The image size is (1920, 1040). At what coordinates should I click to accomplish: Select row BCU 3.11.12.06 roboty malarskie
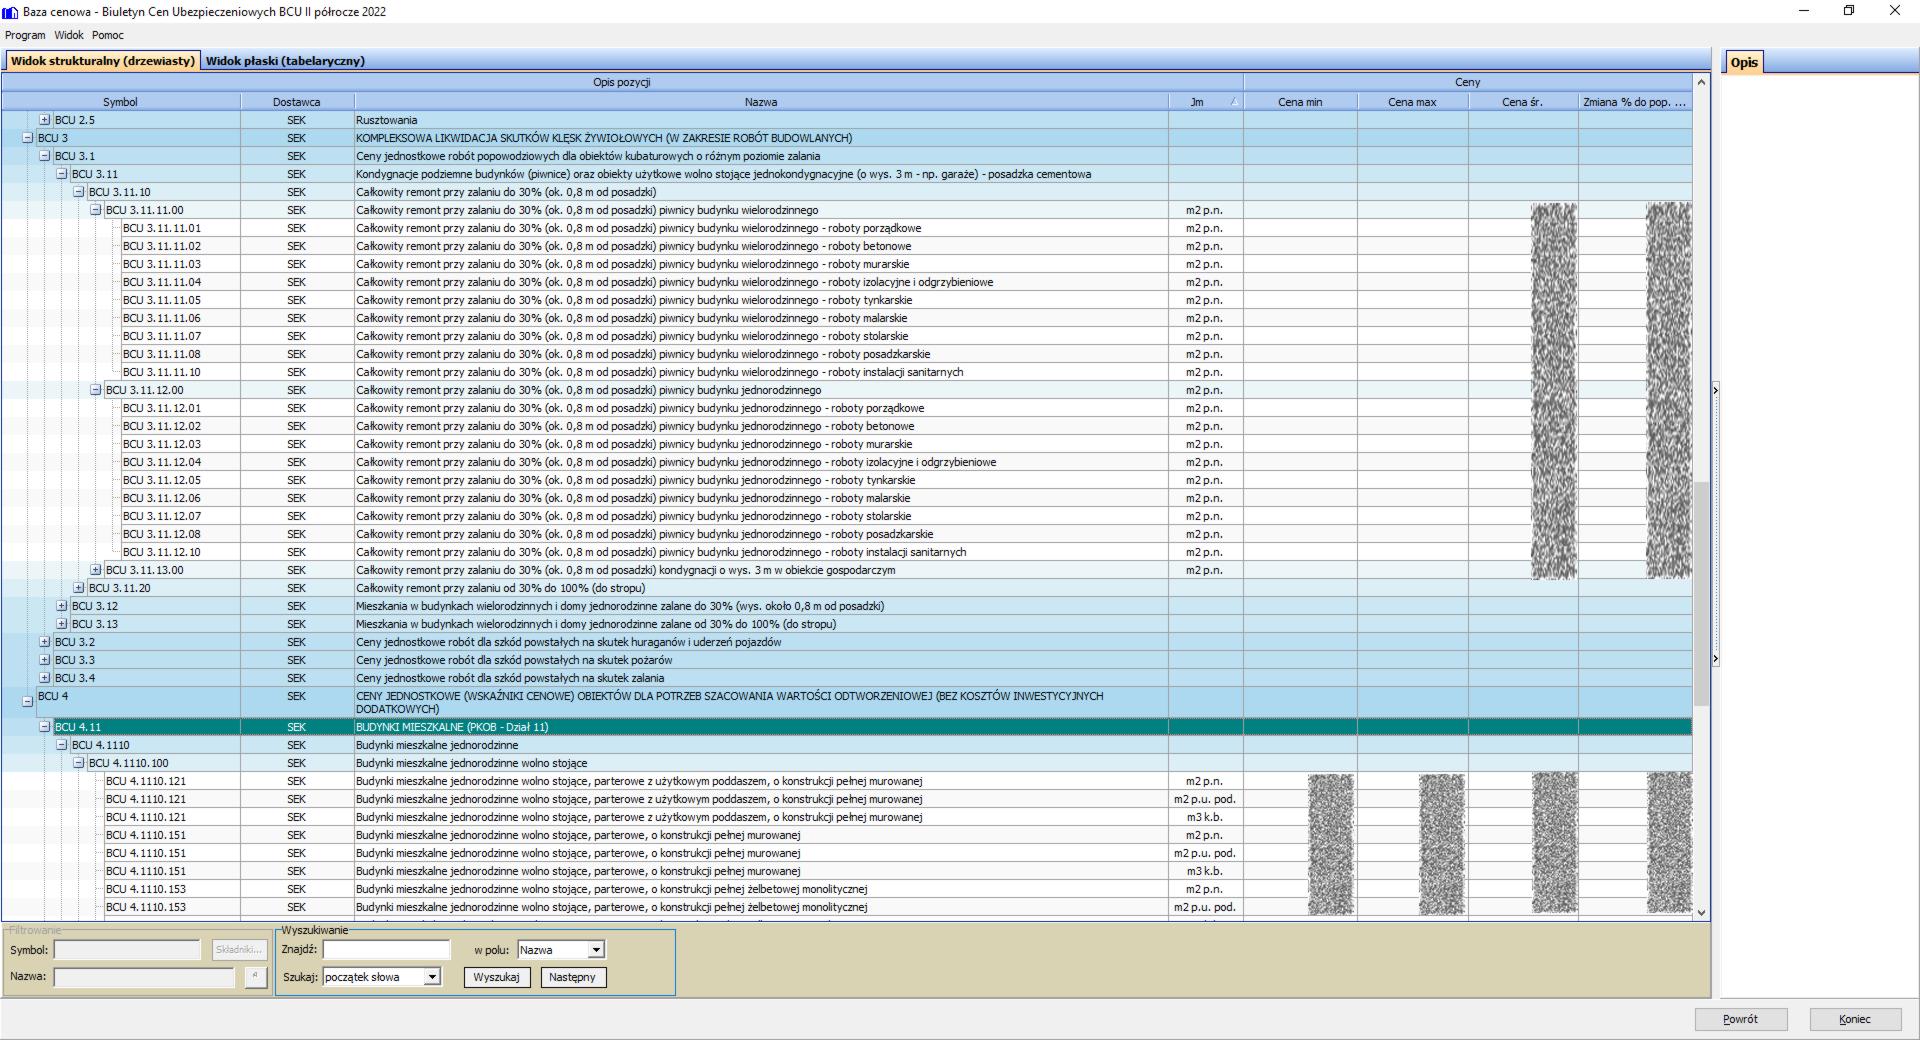pyautogui.click(x=846, y=498)
